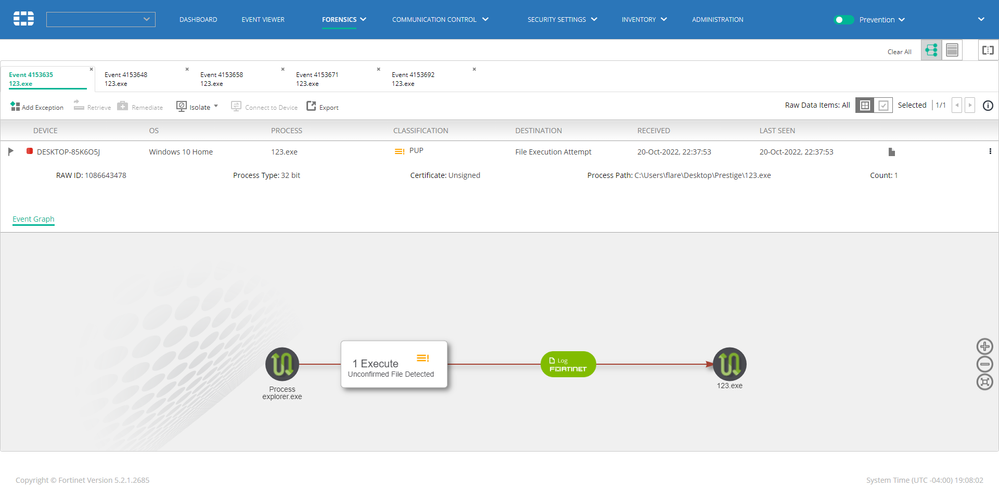Click the flag icon on DESKTOP-85K6O5J row
The width and height of the screenshot is (999, 487).
pyautogui.click(x=10, y=152)
